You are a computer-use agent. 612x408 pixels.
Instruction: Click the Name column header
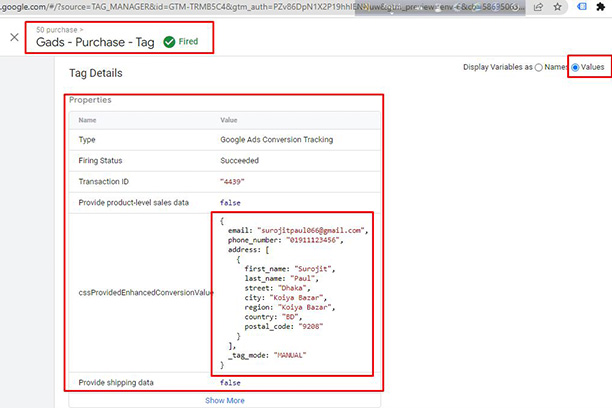[x=87, y=120]
